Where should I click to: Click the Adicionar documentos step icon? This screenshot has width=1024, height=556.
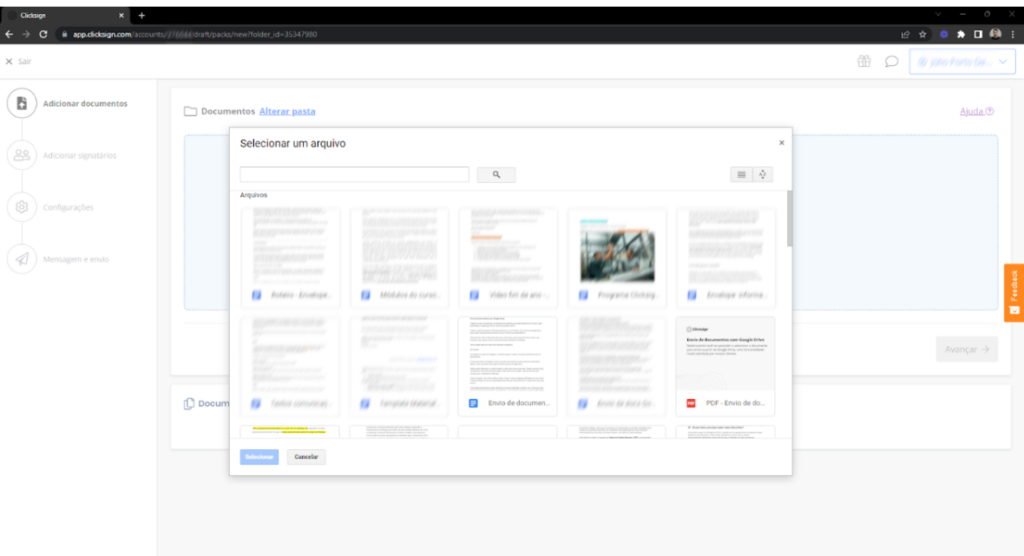pos(22,103)
